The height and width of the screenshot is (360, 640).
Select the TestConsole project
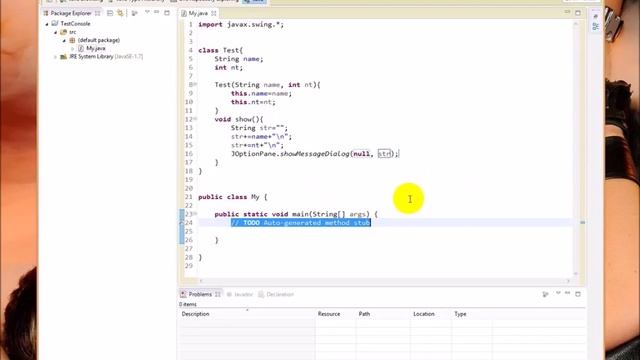pyautogui.click(x=75, y=24)
